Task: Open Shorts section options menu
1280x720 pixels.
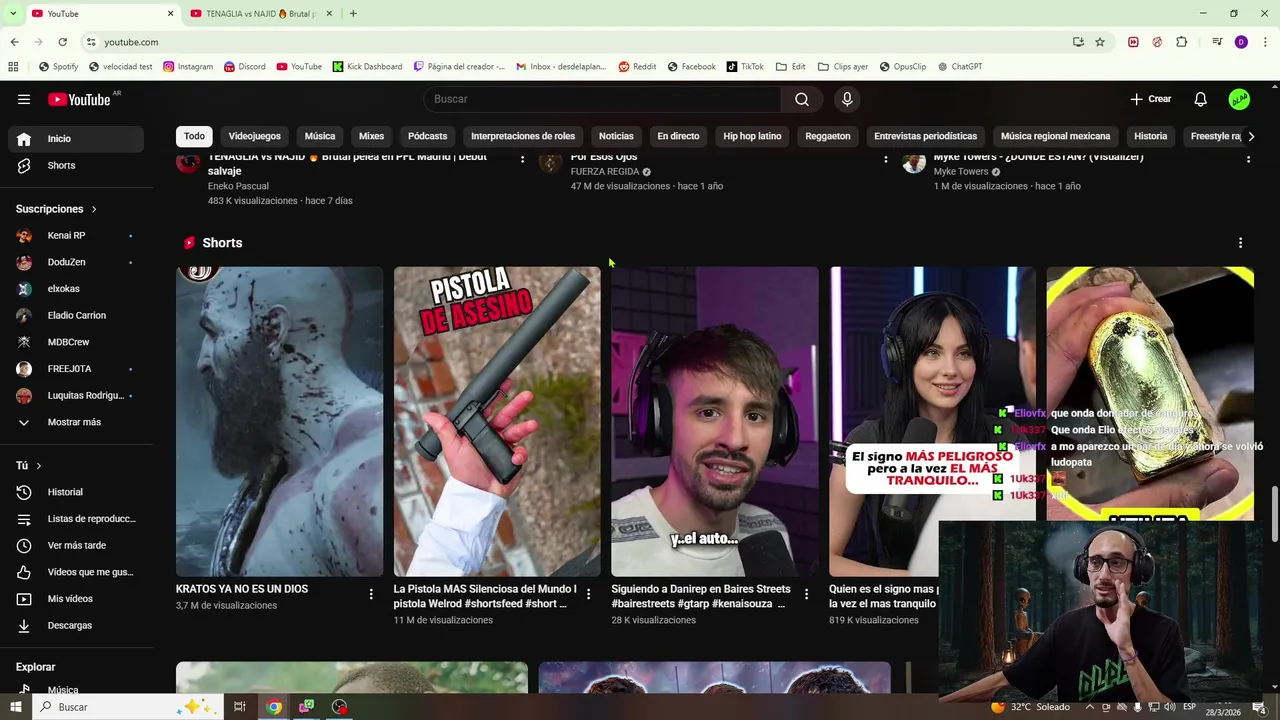Action: tap(1240, 243)
